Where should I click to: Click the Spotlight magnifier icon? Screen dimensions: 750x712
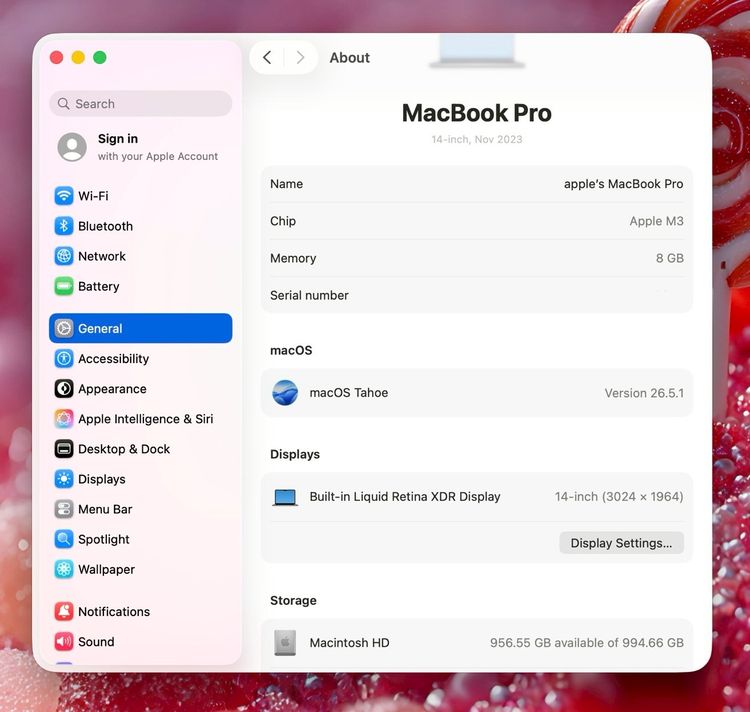click(64, 539)
